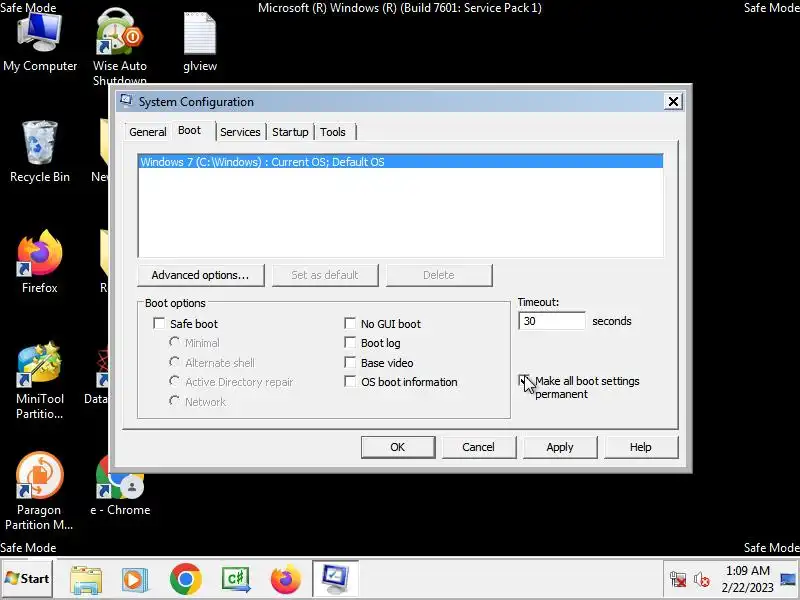Screen dimensions: 800x600
Task: Open the Recycle Bin icon
Action: (40, 152)
